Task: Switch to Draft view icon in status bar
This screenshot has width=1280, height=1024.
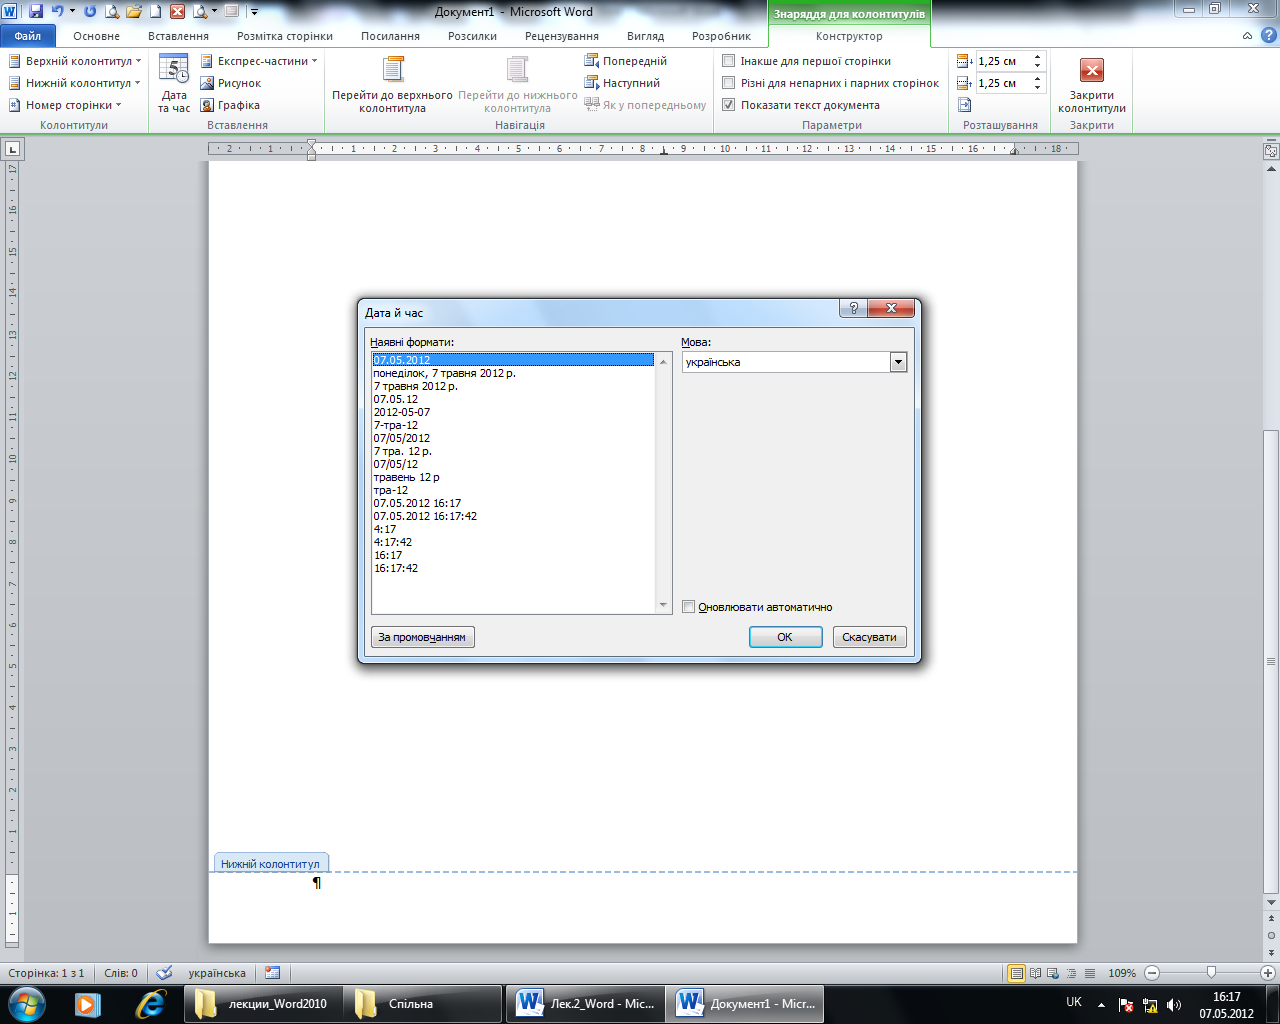Action: click(x=1090, y=973)
